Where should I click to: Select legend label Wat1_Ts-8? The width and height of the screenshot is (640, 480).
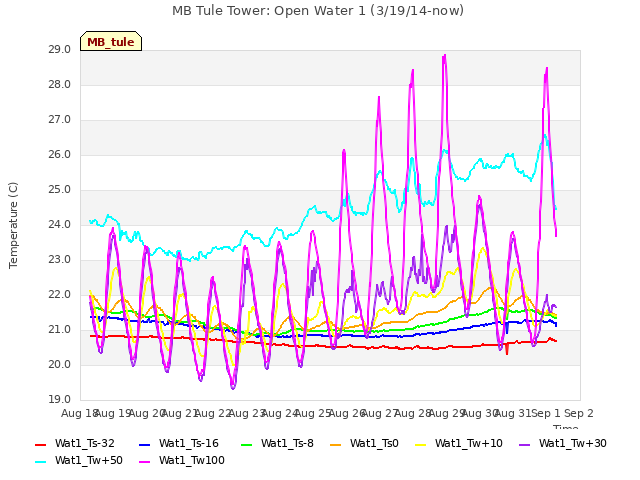coord(287,444)
